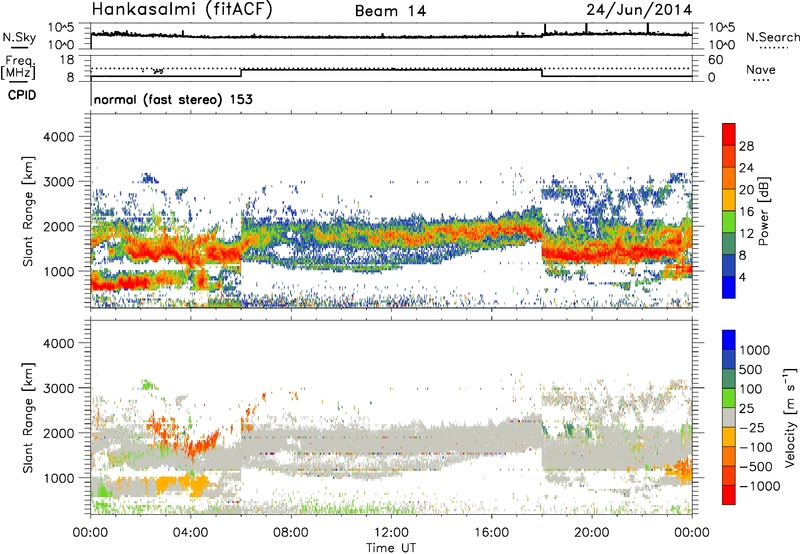800x554 pixels.
Task: Click the '24' label on the power color bar
Action: 746,168
